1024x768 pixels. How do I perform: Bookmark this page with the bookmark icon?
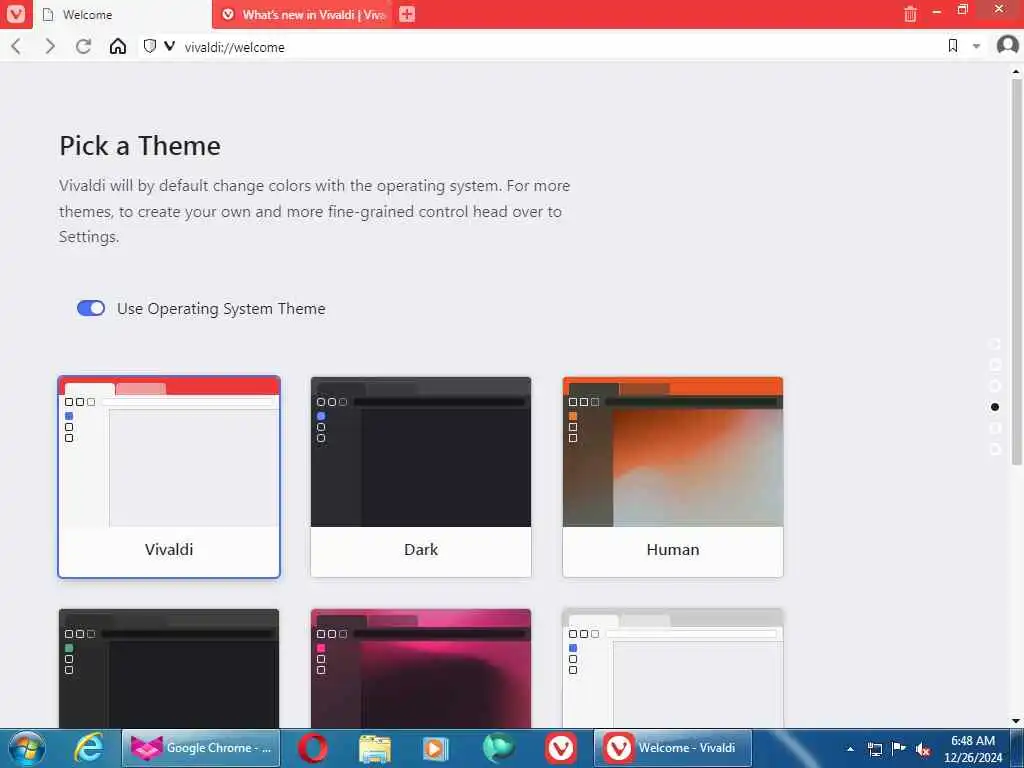pyautogui.click(x=953, y=46)
